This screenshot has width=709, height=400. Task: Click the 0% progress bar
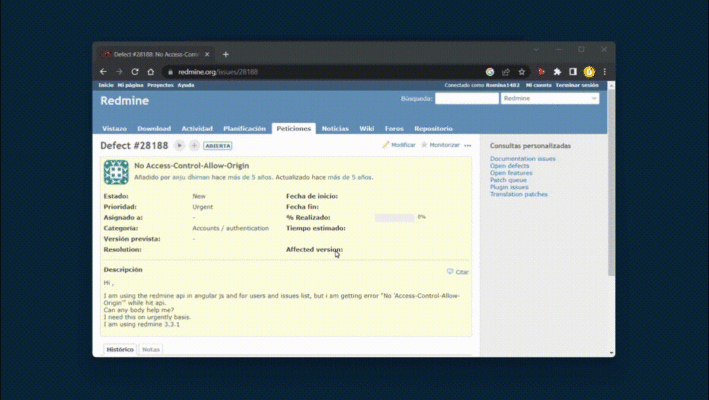[x=395, y=218]
